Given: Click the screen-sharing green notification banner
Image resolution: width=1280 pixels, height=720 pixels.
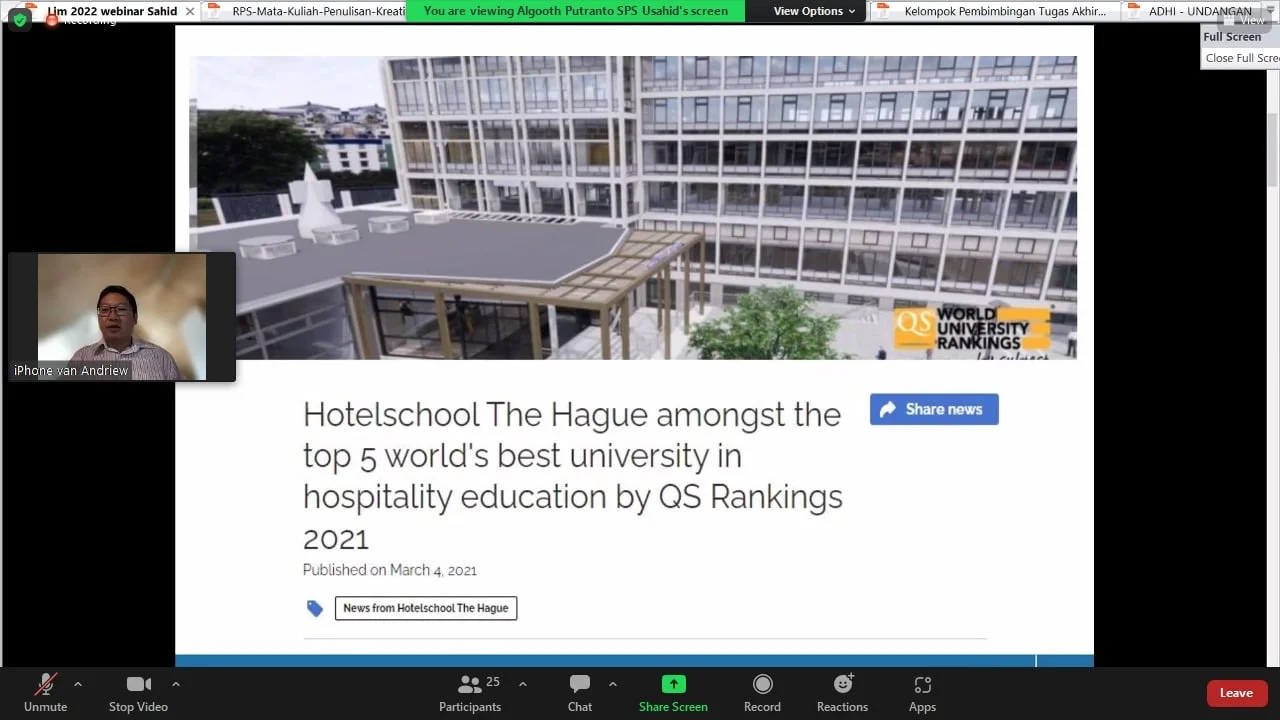Looking at the screenshot, I should click(576, 11).
